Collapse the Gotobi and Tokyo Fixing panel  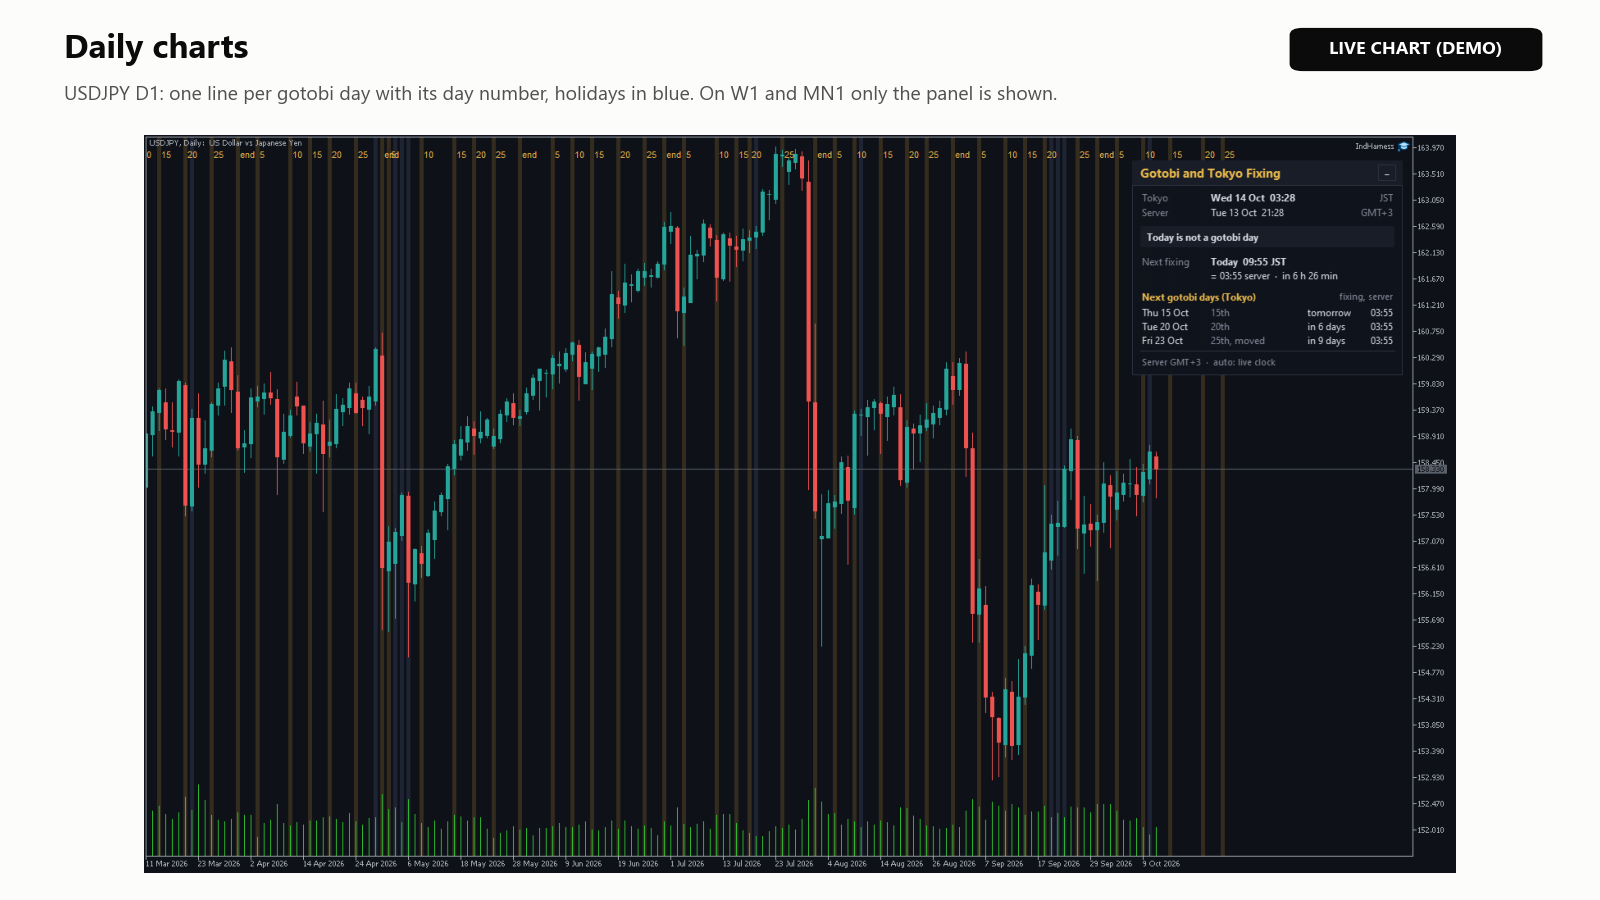(x=1386, y=174)
